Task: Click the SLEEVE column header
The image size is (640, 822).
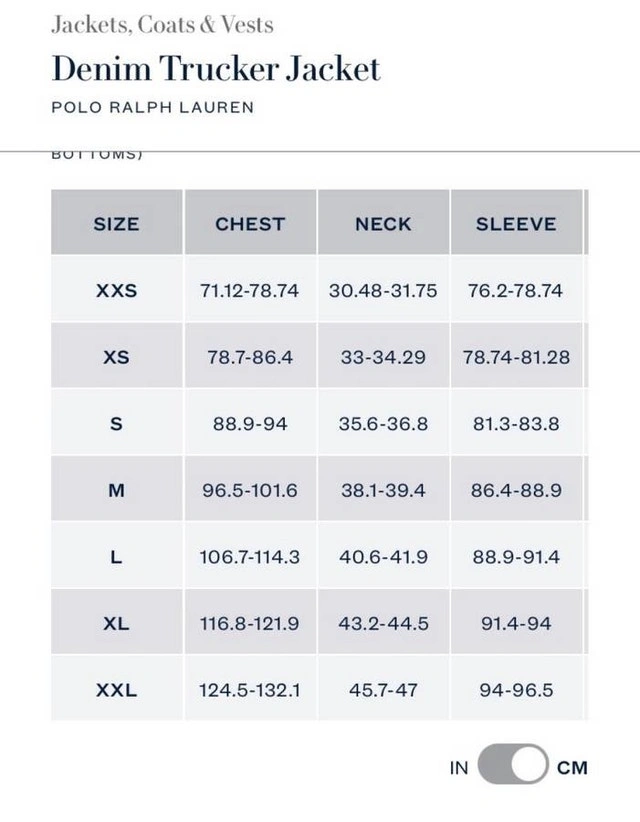Action: pyautogui.click(x=516, y=224)
